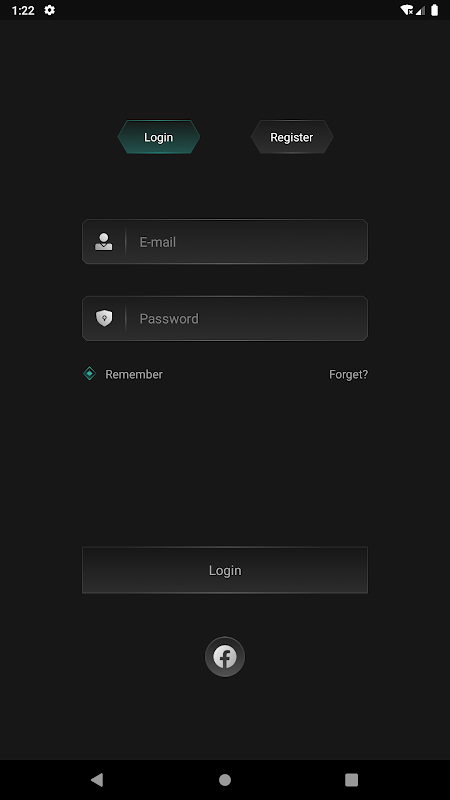Click the user avatar icon beside E-mail
The height and width of the screenshot is (800, 450).
click(x=104, y=241)
